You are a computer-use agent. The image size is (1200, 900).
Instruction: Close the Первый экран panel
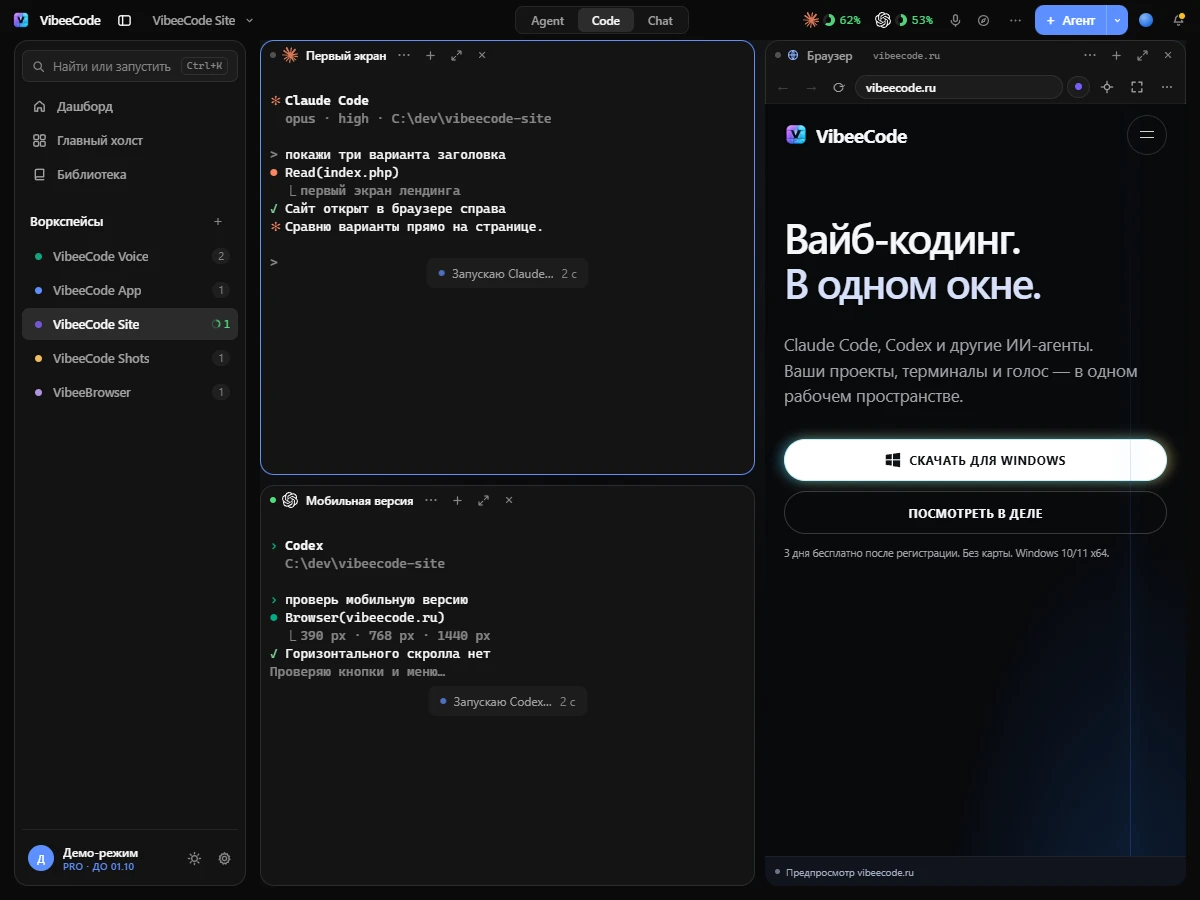pyautogui.click(x=482, y=55)
